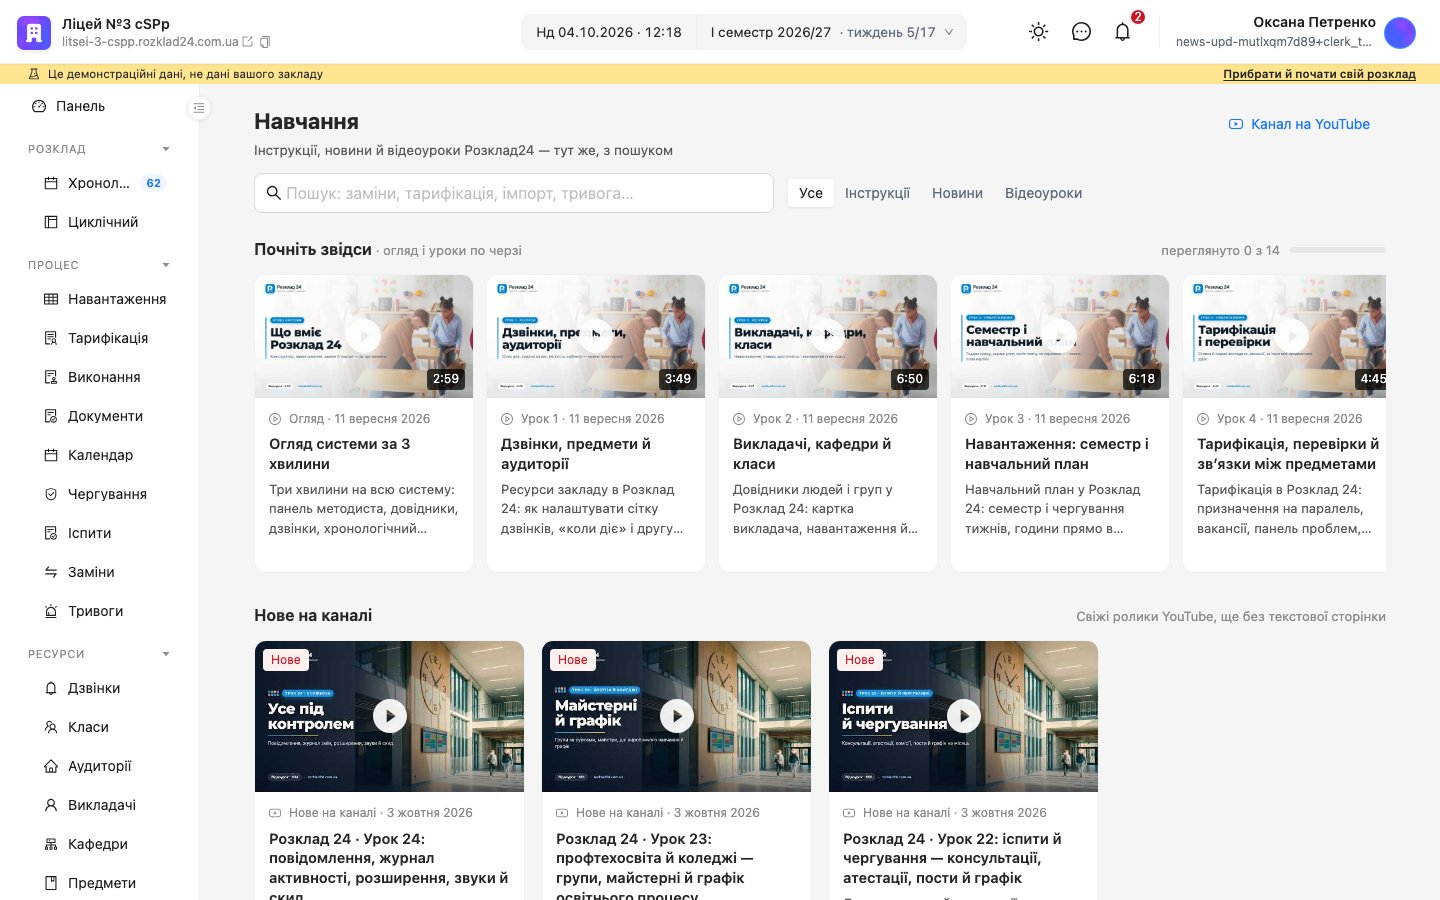Screen dimensions: 1440x900
Task: Click the search field for lessons
Action: click(x=514, y=193)
